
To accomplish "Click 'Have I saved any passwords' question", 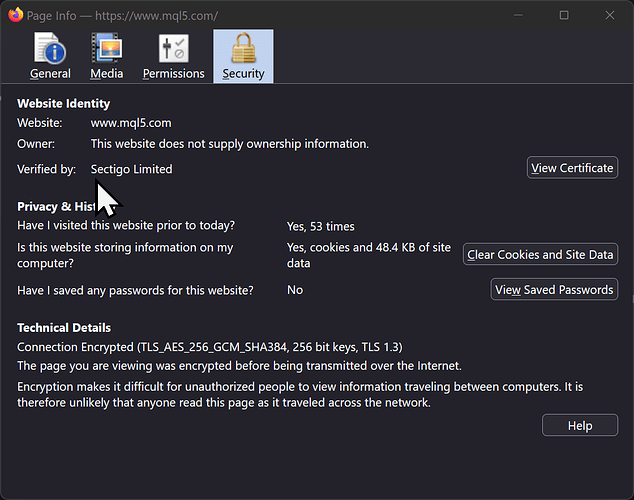I will (x=135, y=290).
